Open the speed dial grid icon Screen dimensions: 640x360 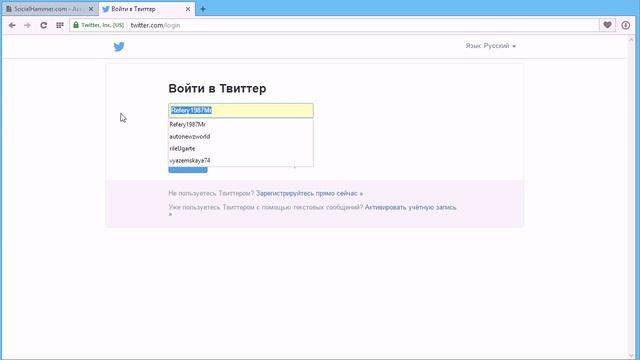click(60, 25)
